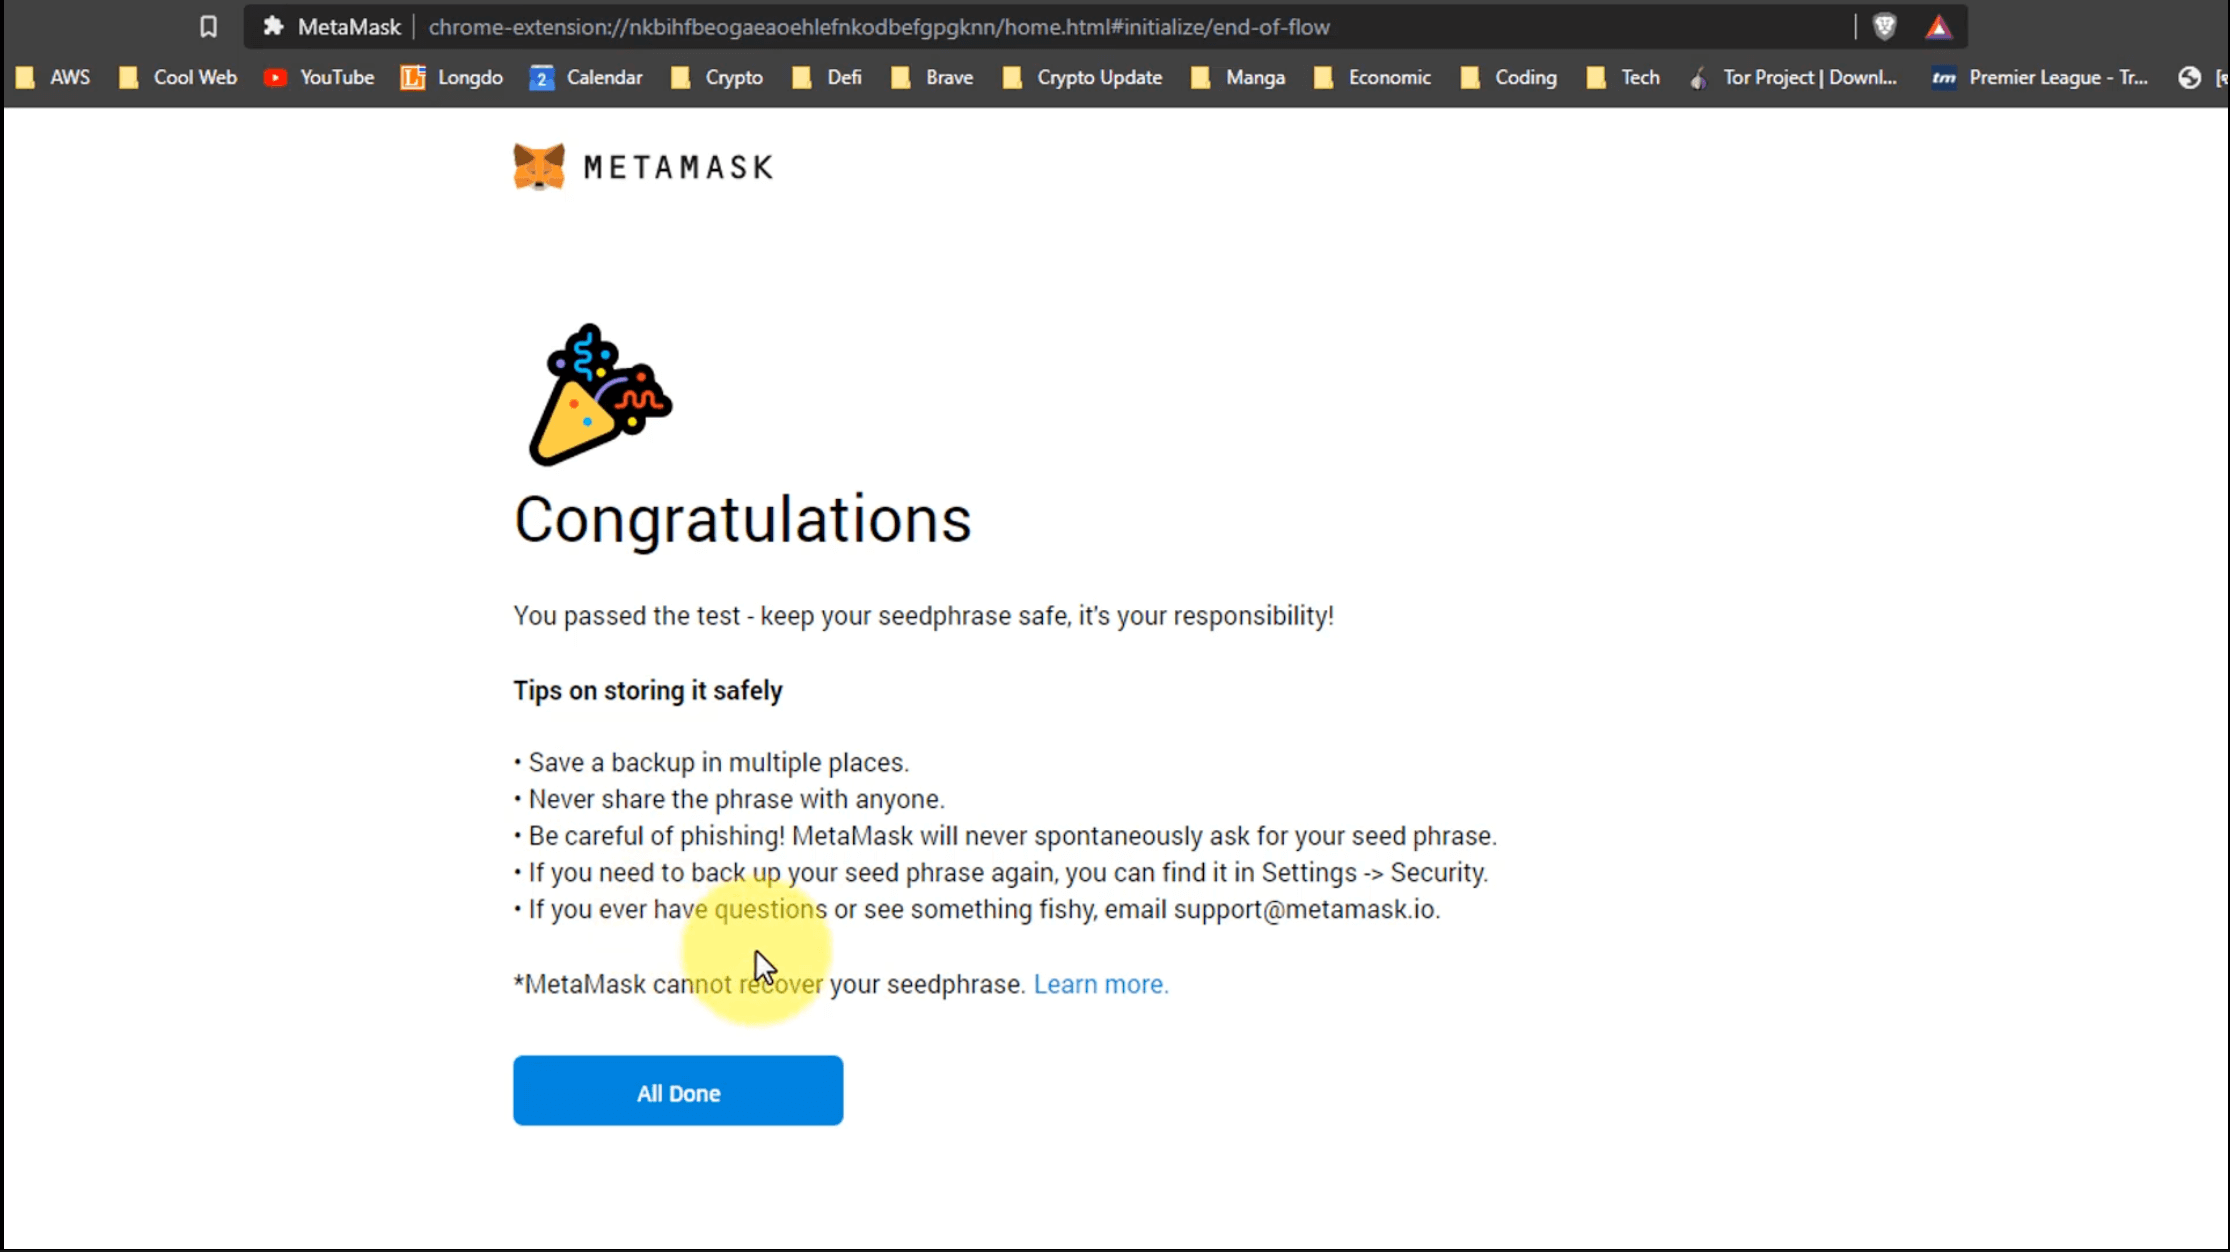Click the Brave Shields lion icon
Screen dimensions: 2230x1252
click(x=1884, y=27)
